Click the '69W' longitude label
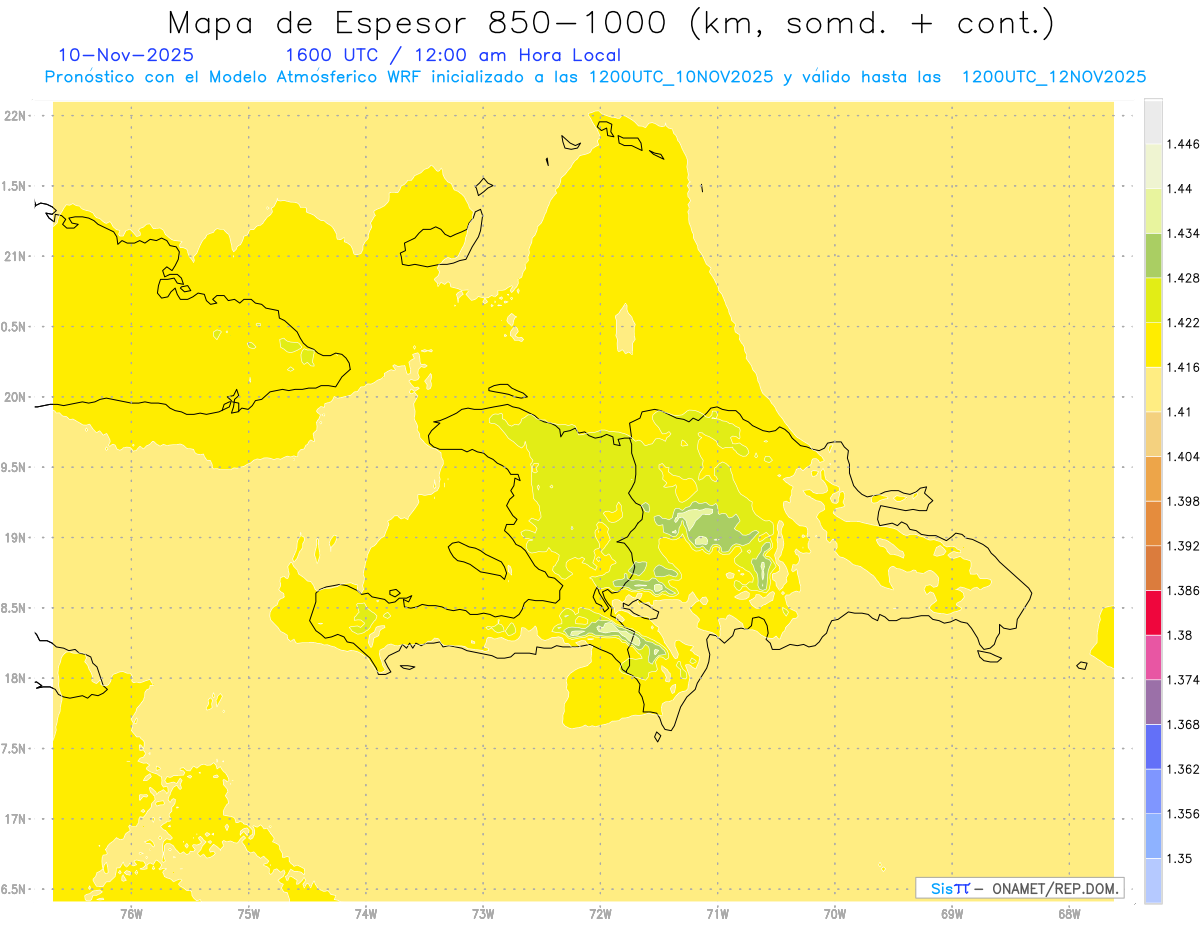The width and height of the screenshot is (1200, 927). tap(951, 914)
